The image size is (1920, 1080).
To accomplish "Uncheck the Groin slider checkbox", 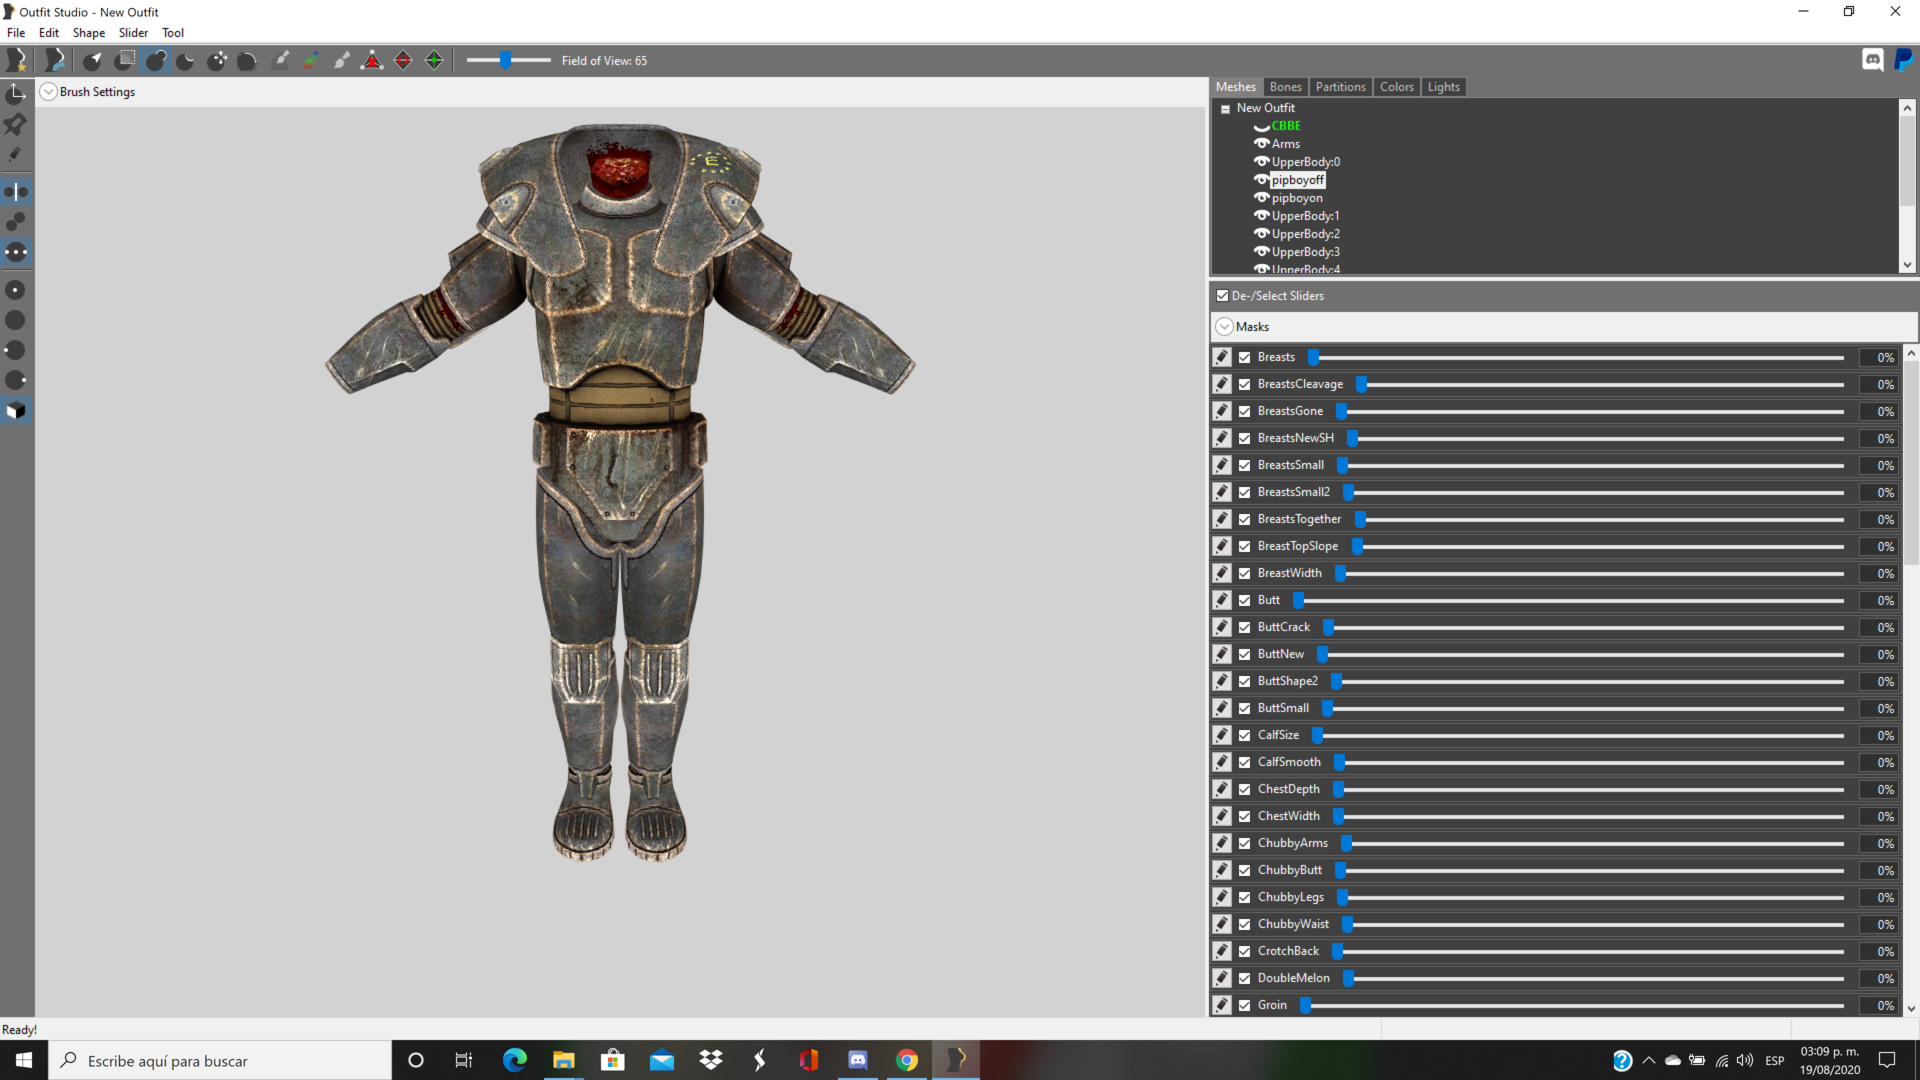I will (1245, 1005).
